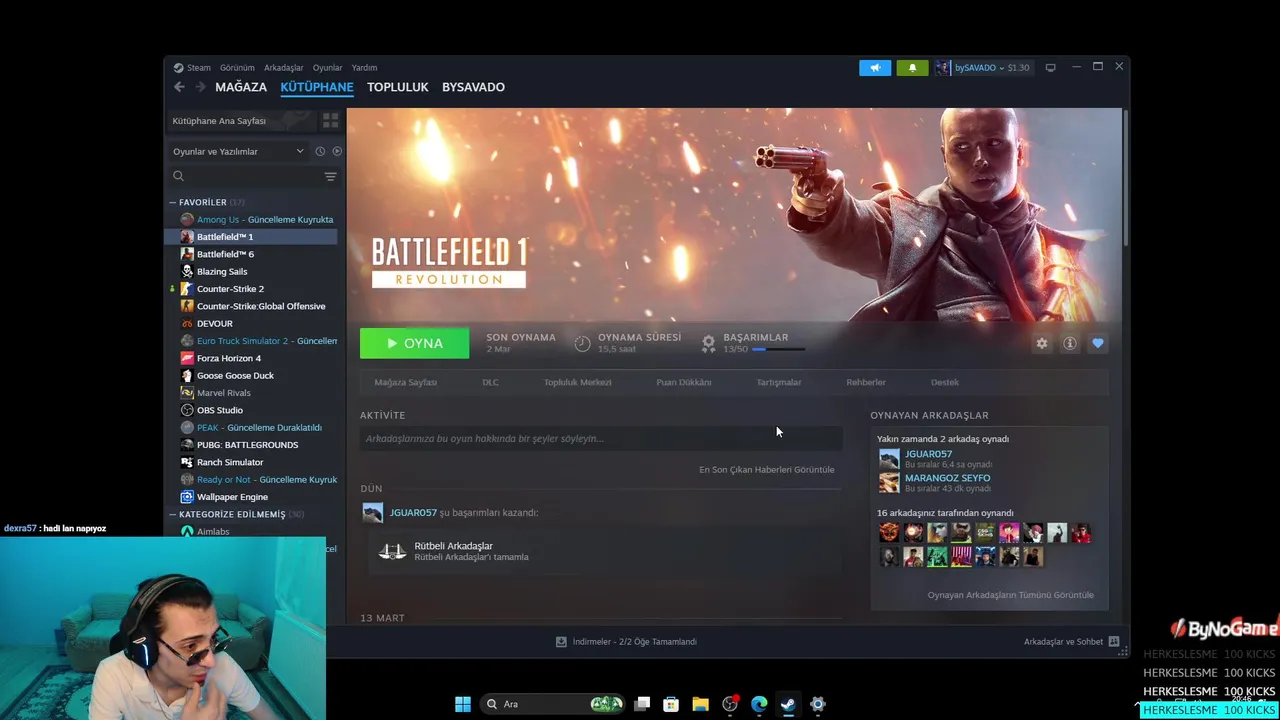Viewport: 1280px width, 720px height.
Task: Click the Rütbeli Arkadaşlar achievement icon
Action: 393,551
